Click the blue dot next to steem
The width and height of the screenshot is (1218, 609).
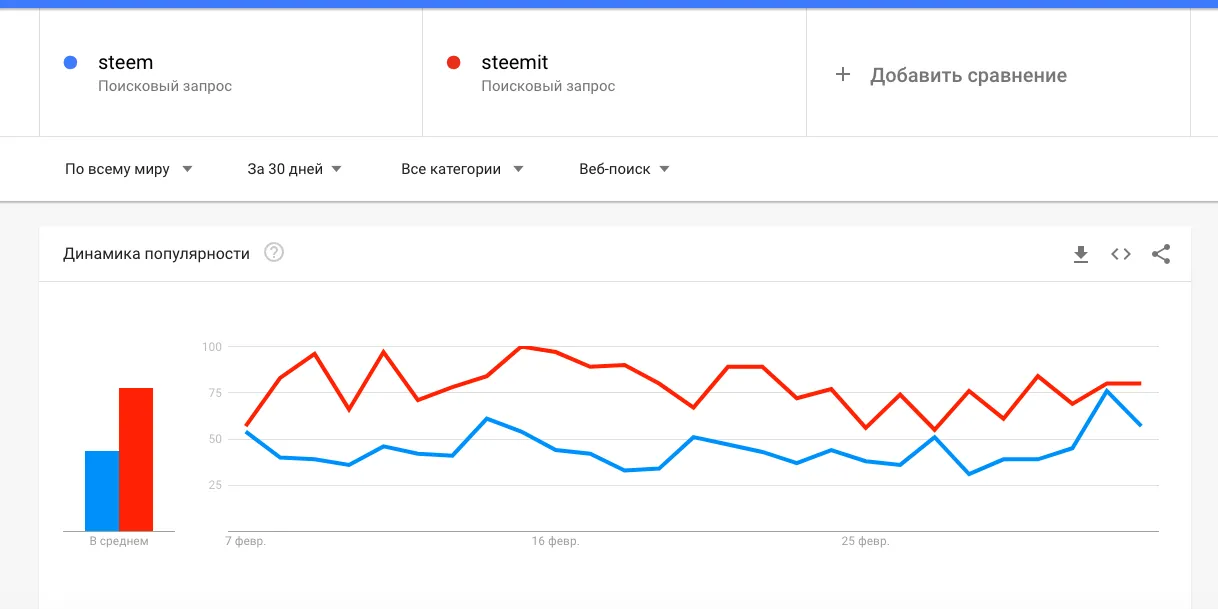pyautogui.click(x=70, y=62)
